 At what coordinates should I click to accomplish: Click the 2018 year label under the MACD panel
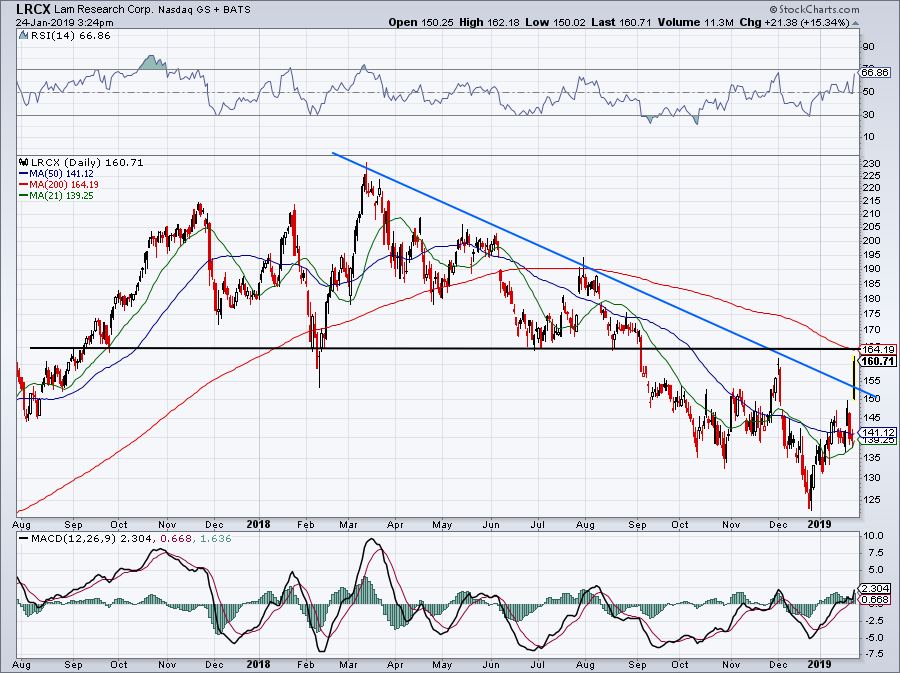click(x=258, y=664)
